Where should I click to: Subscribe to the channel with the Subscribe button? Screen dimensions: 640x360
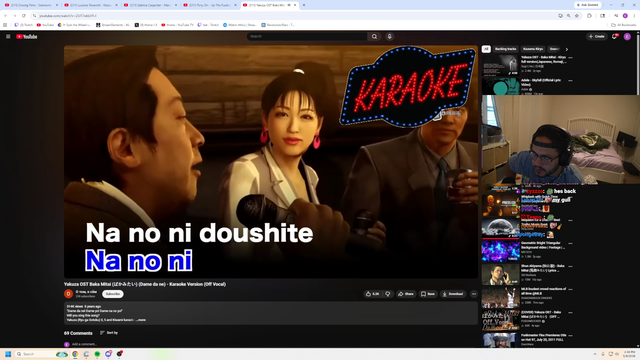coord(113,294)
